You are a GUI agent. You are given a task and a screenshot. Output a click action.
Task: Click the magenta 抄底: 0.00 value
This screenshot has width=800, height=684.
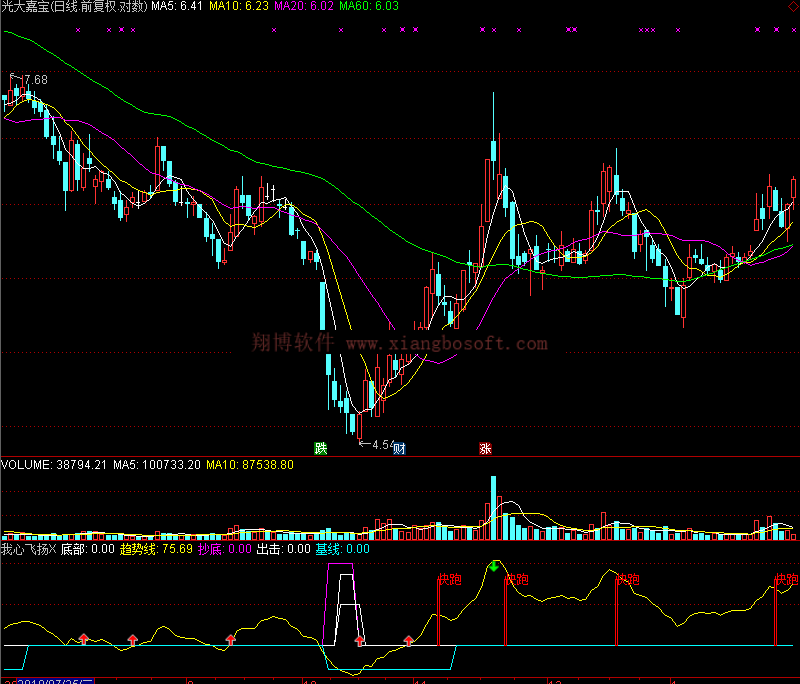tap(225, 549)
